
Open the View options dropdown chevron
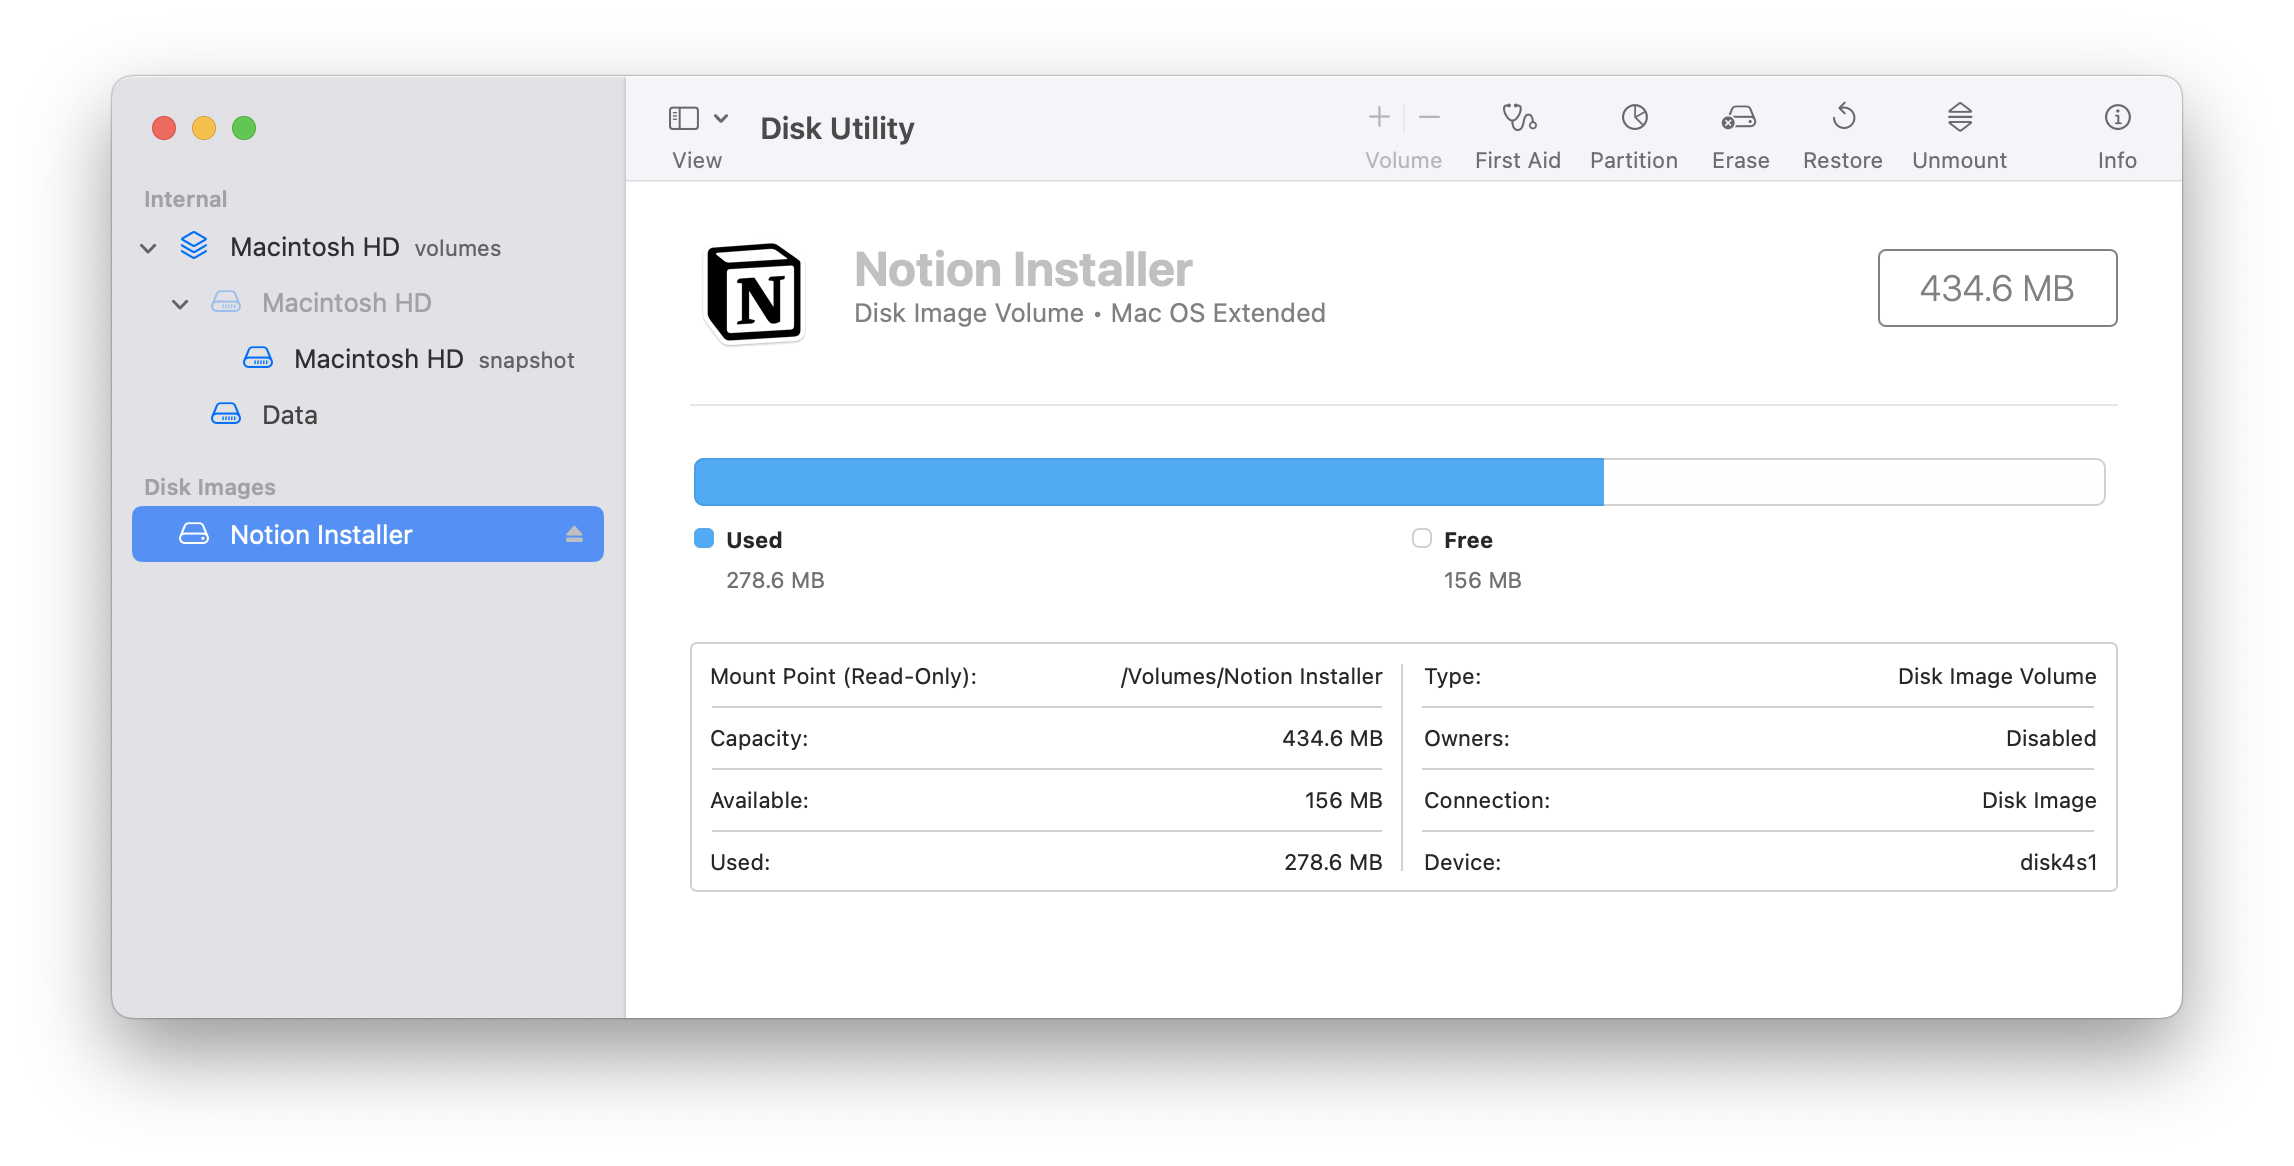point(721,118)
